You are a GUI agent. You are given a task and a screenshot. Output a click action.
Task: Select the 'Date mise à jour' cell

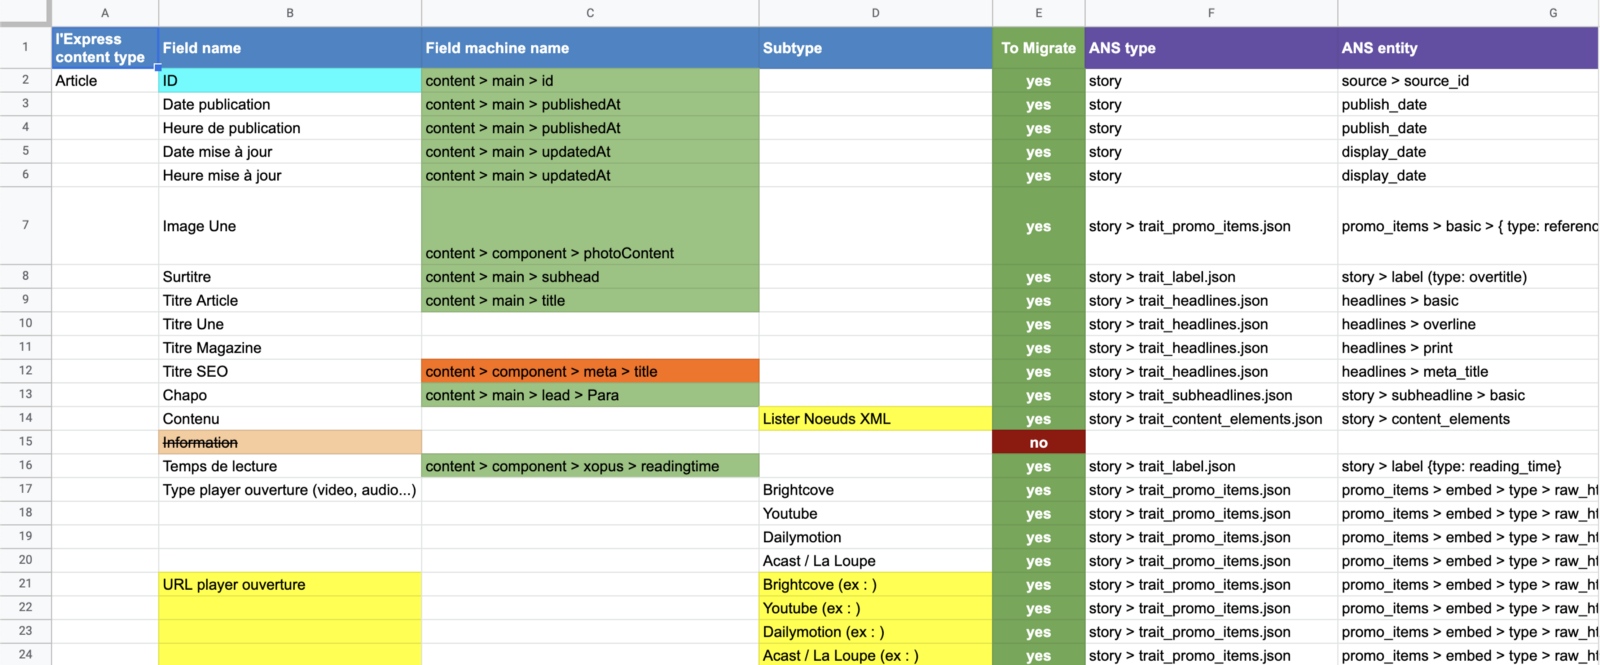pos(290,152)
